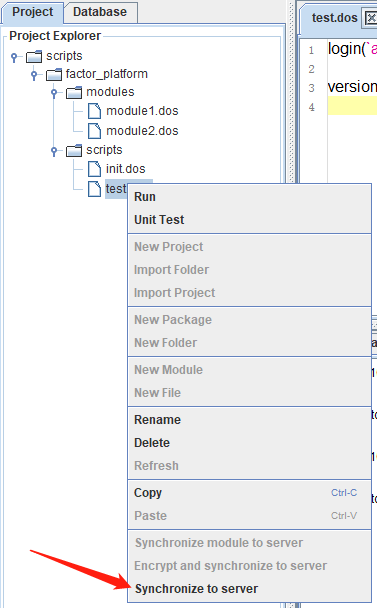The width and height of the screenshot is (377, 608).
Task: Collapse the modules folder node
Action: [x=54, y=93]
